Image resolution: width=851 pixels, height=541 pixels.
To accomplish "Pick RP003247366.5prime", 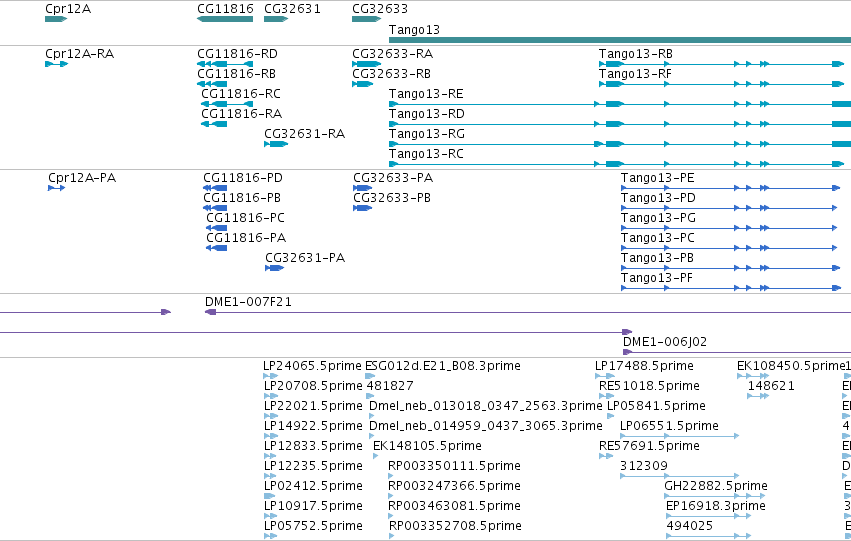I will click(454, 486).
